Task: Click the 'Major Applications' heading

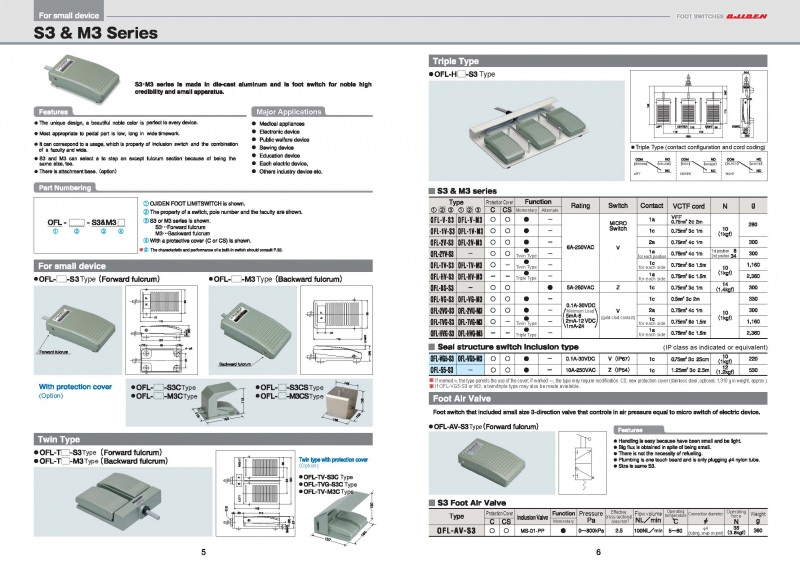Action: (x=289, y=112)
